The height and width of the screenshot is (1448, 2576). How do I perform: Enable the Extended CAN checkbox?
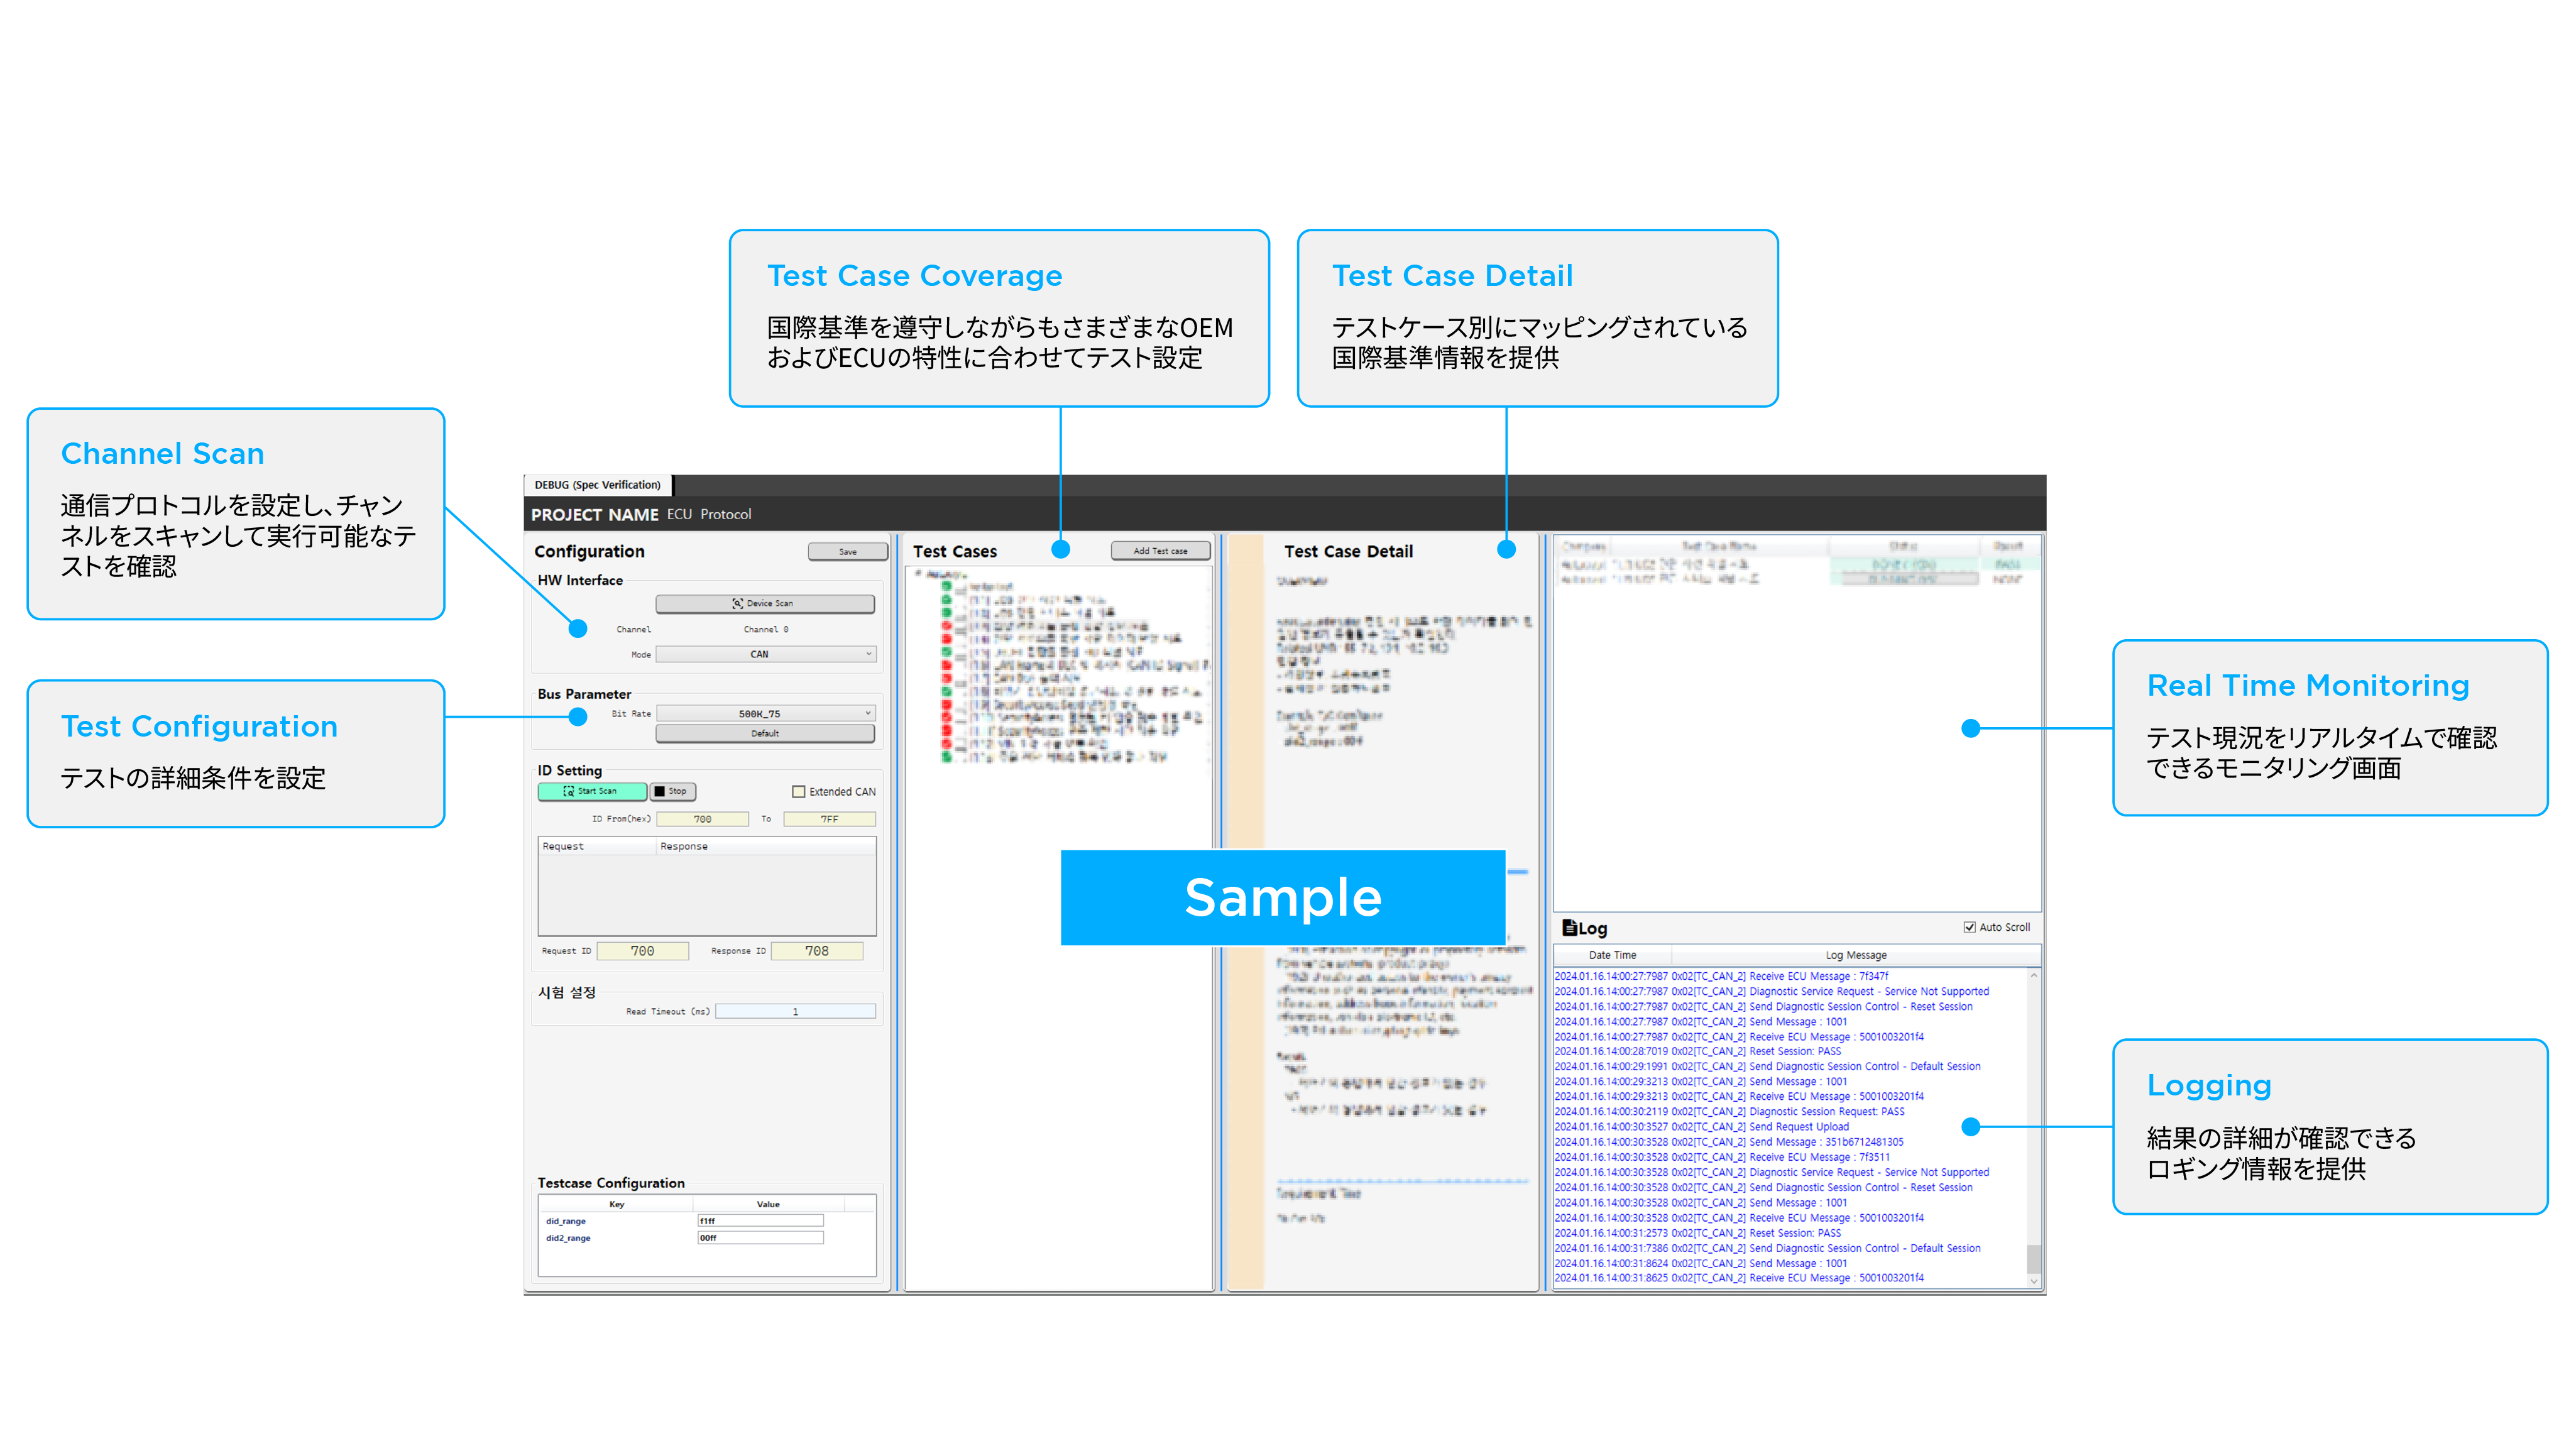click(798, 791)
